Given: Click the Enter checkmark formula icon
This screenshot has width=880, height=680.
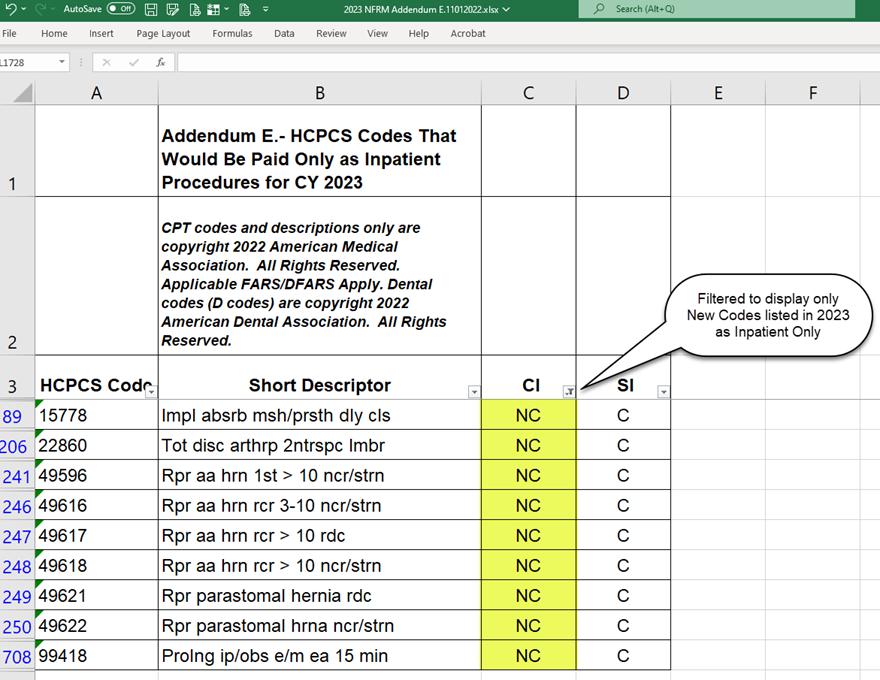Looking at the screenshot, I should [134, 62].
